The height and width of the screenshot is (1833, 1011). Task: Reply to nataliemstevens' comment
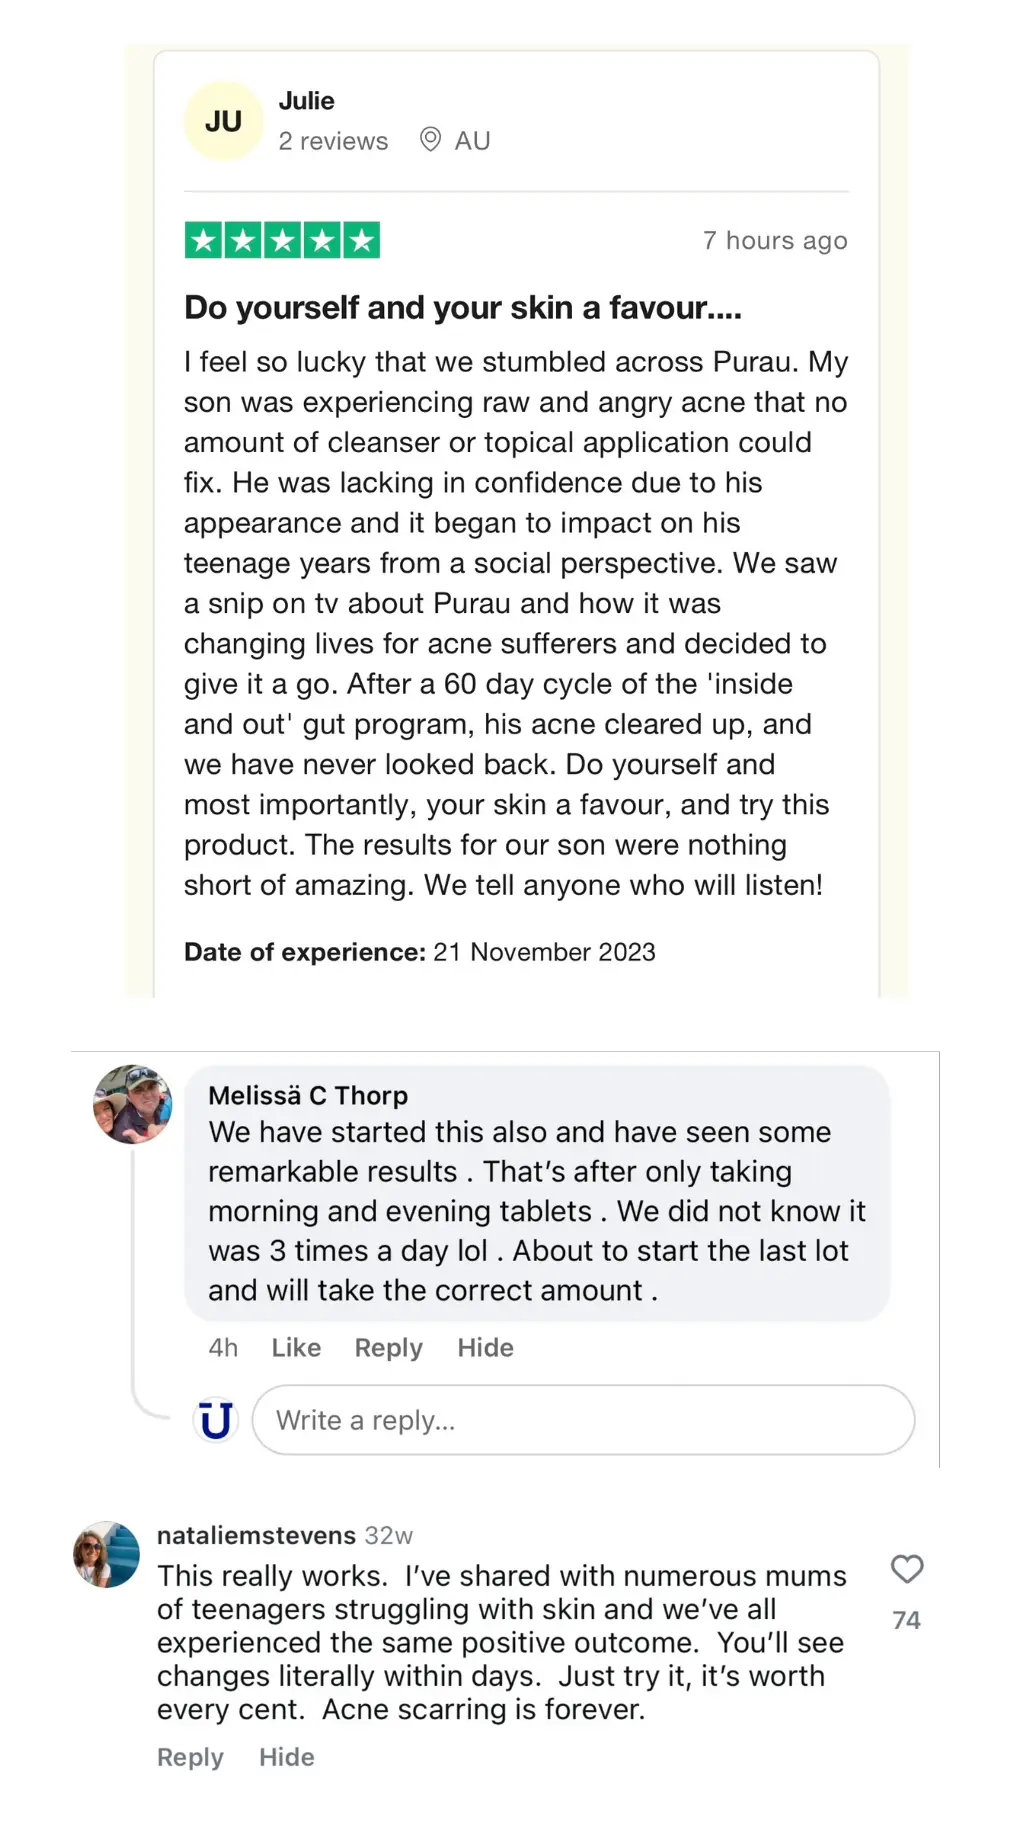point(190,1757)
